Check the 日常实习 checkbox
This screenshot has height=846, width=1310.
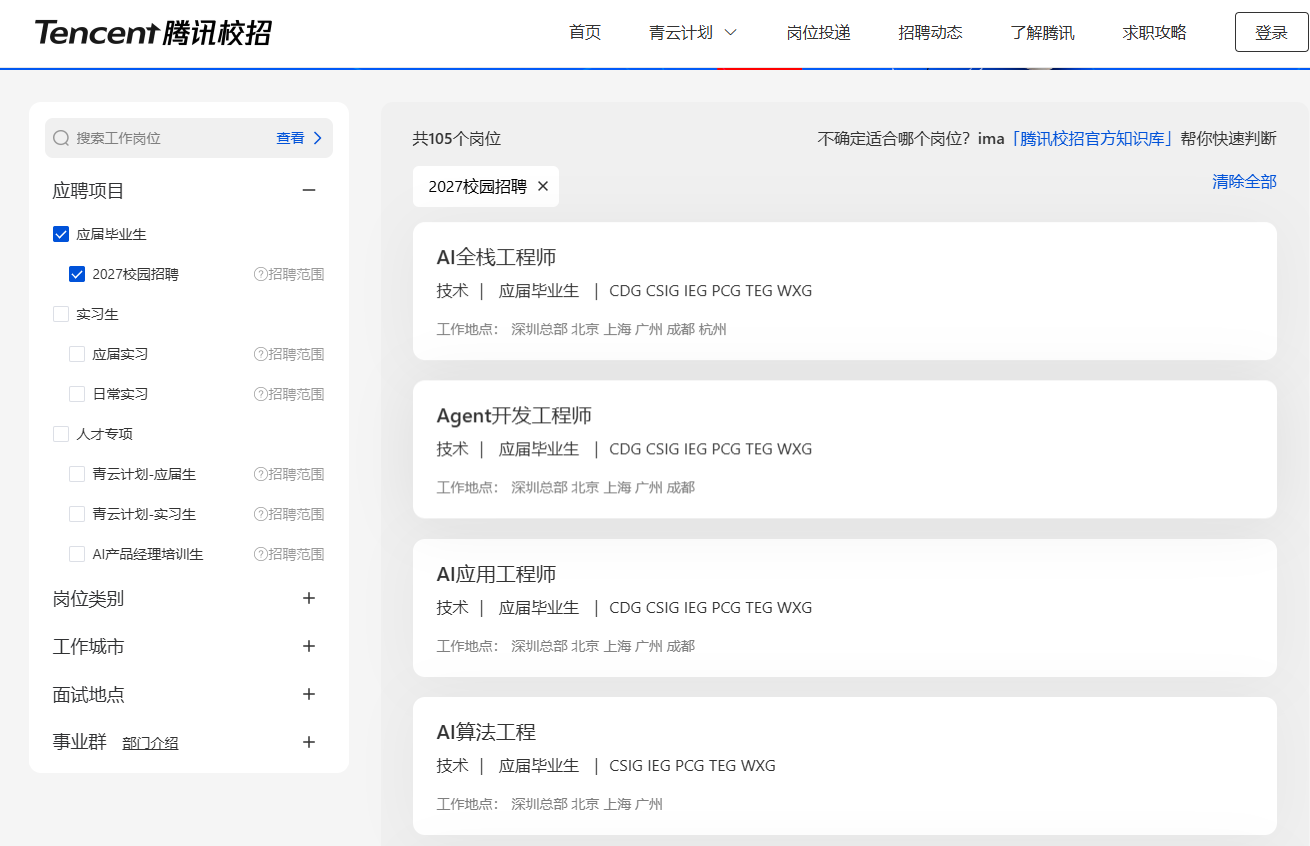tap(77, 394)
